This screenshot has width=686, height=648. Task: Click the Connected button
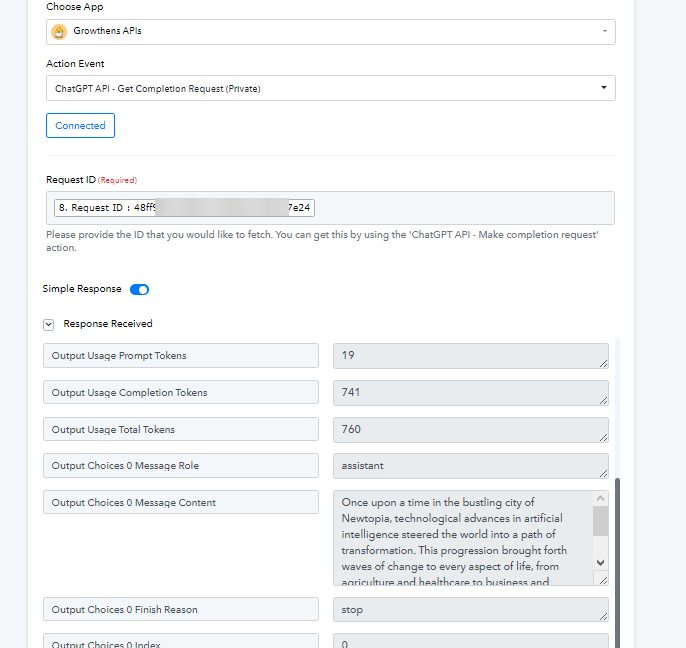pos(80,126)
